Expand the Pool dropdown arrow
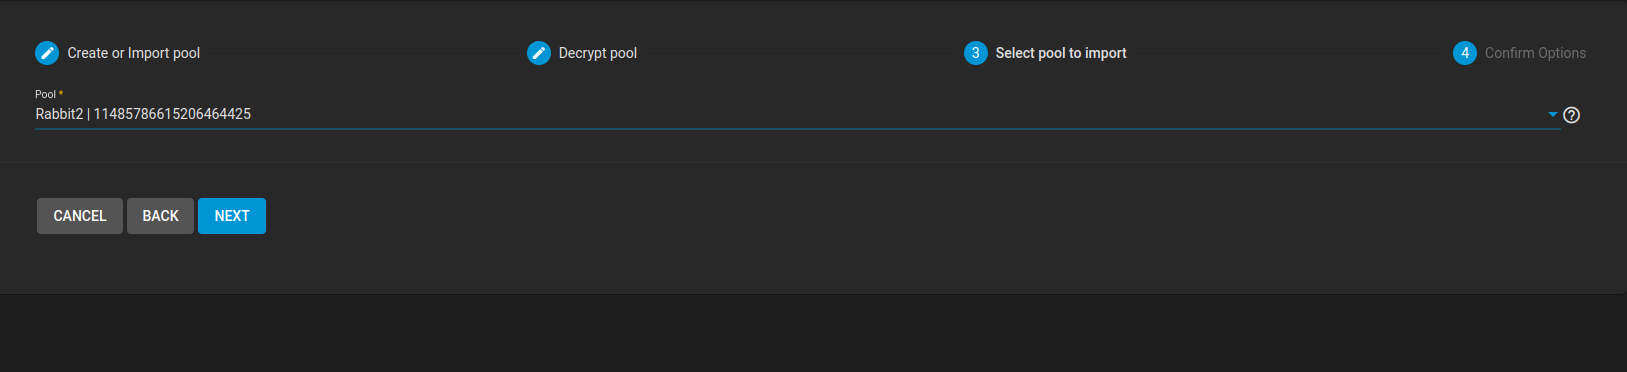The width and height of the screenshot is (1627, 372). click(x=1553, y=115)
